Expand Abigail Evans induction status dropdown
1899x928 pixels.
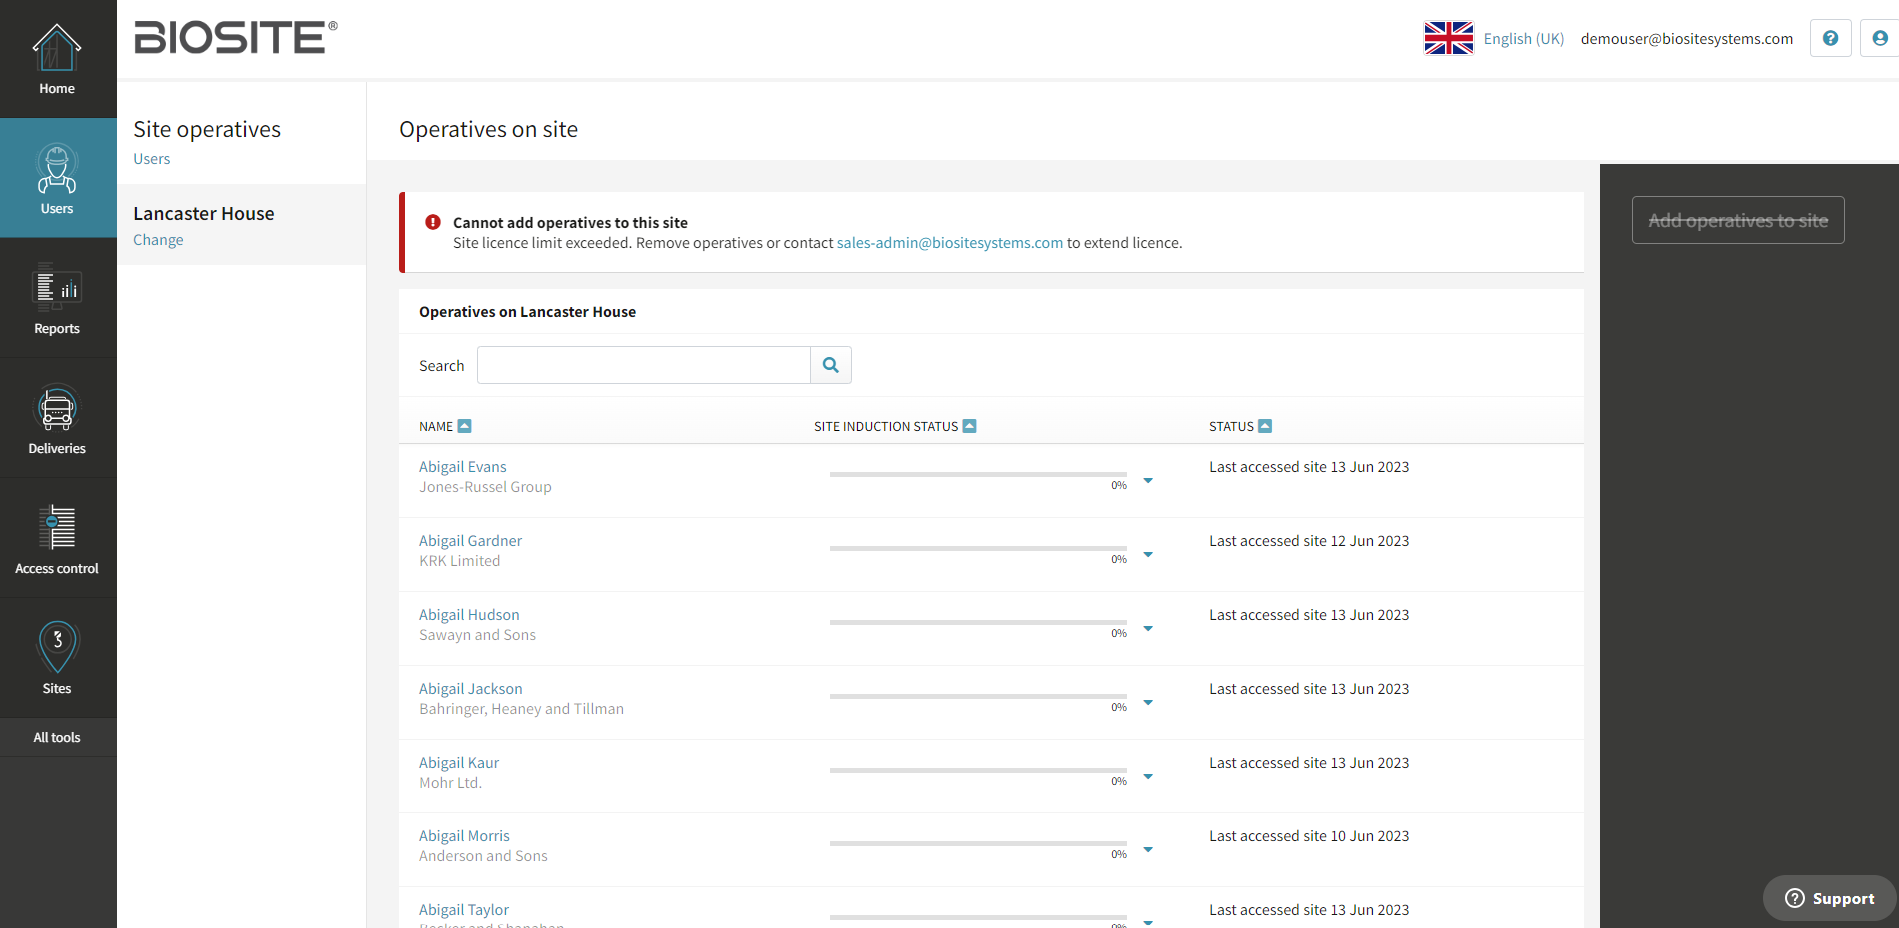pos(1148,481)
